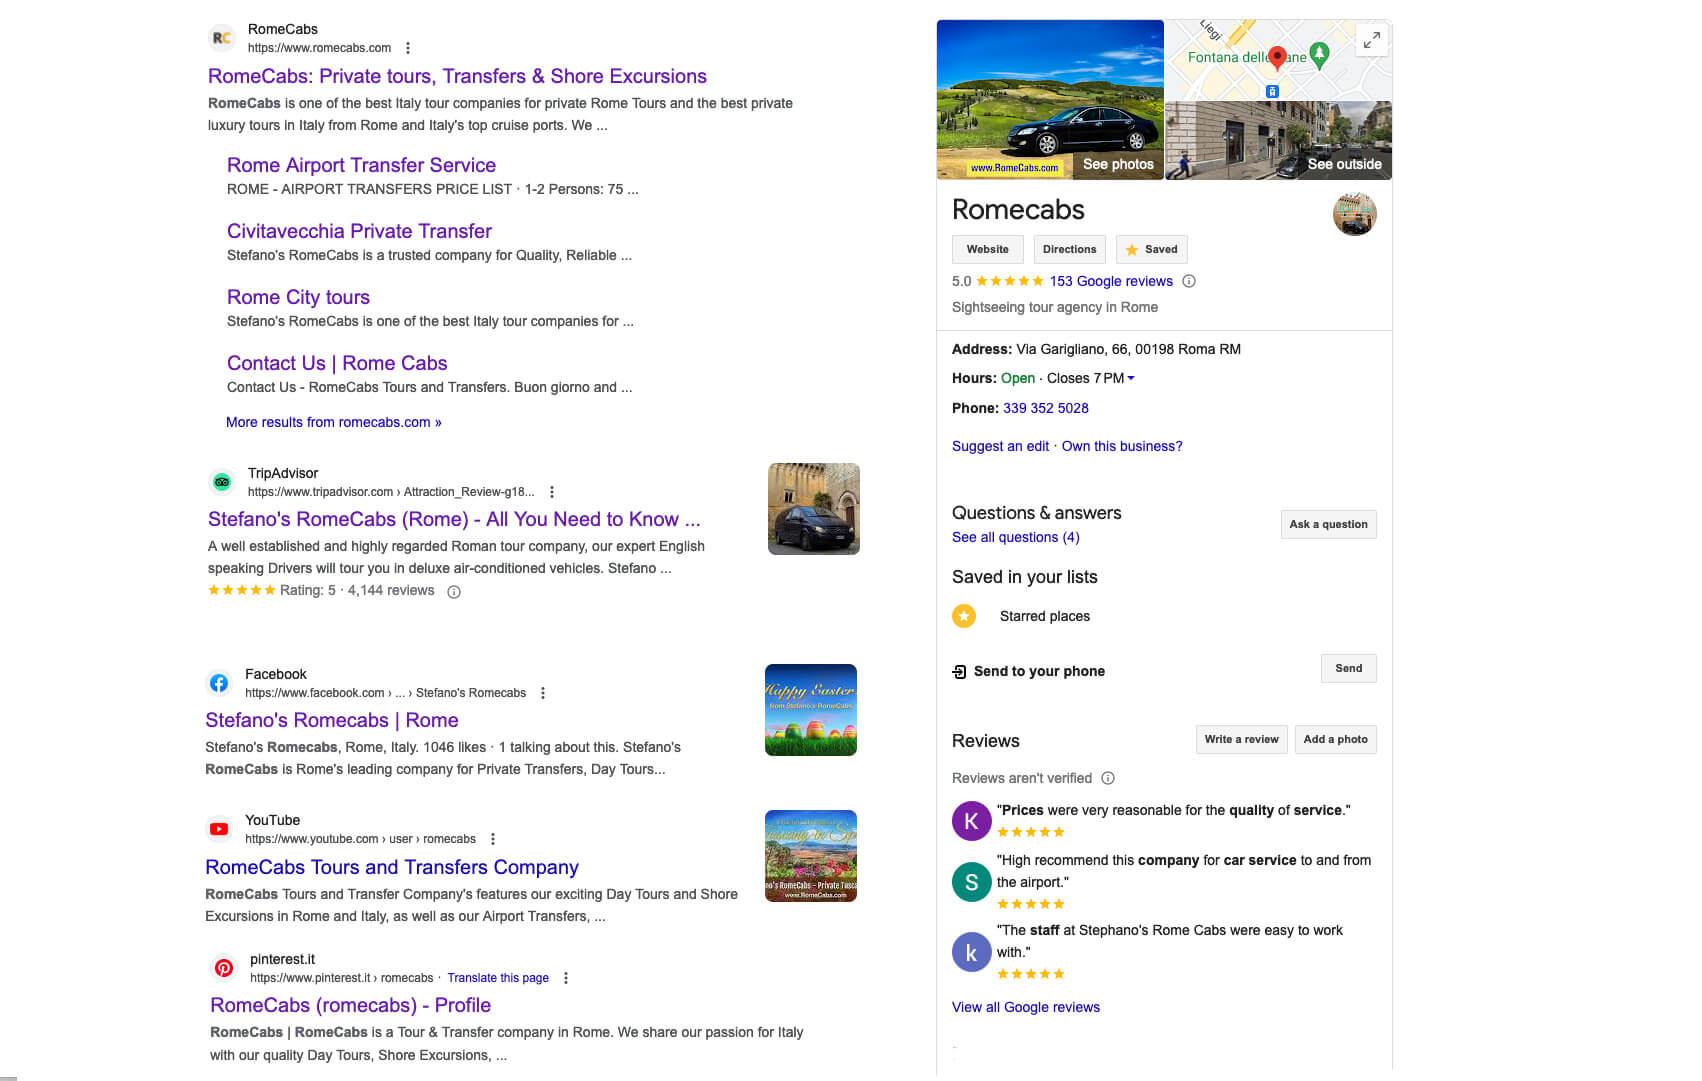1702x1081 pixels.
Task: Click the red map pin on the map
Action: (1277, 58)
